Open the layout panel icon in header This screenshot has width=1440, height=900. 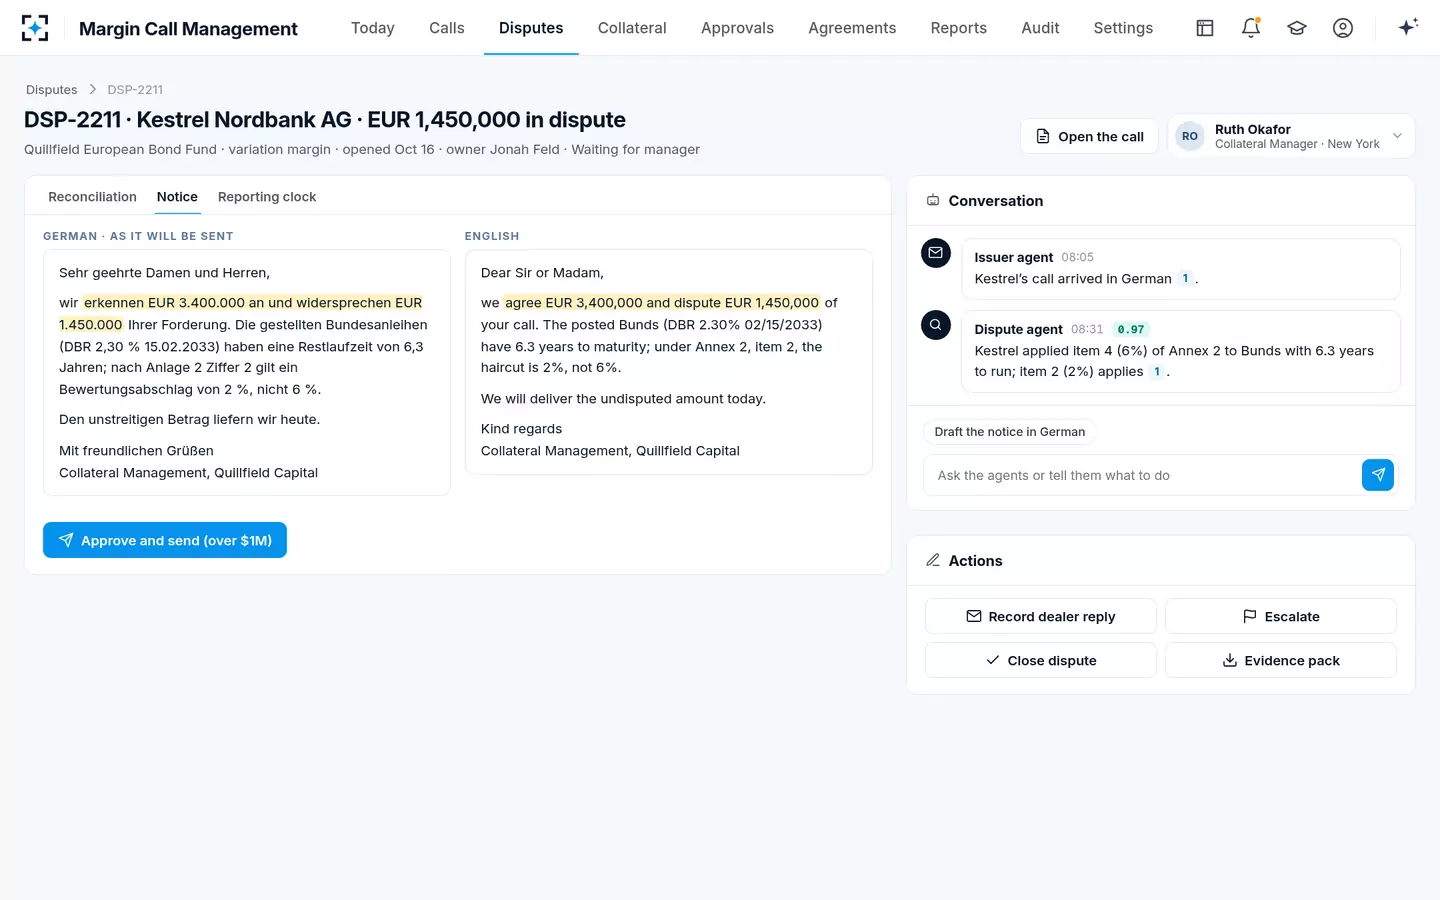(1205, 28)
